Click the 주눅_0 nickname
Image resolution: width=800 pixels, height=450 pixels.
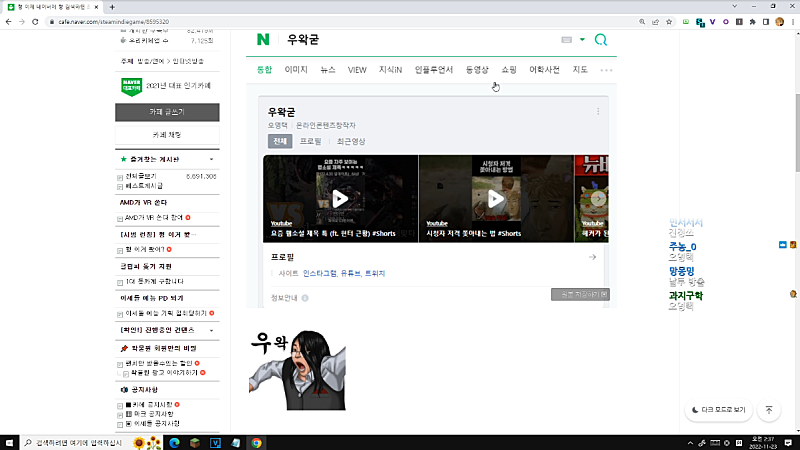click(x=683, y=246)
